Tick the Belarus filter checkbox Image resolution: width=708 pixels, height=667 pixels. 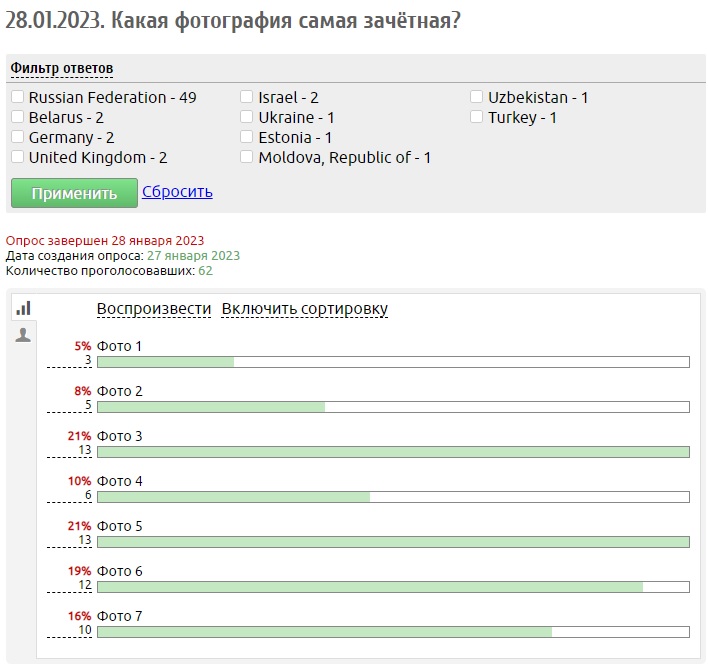18,118
